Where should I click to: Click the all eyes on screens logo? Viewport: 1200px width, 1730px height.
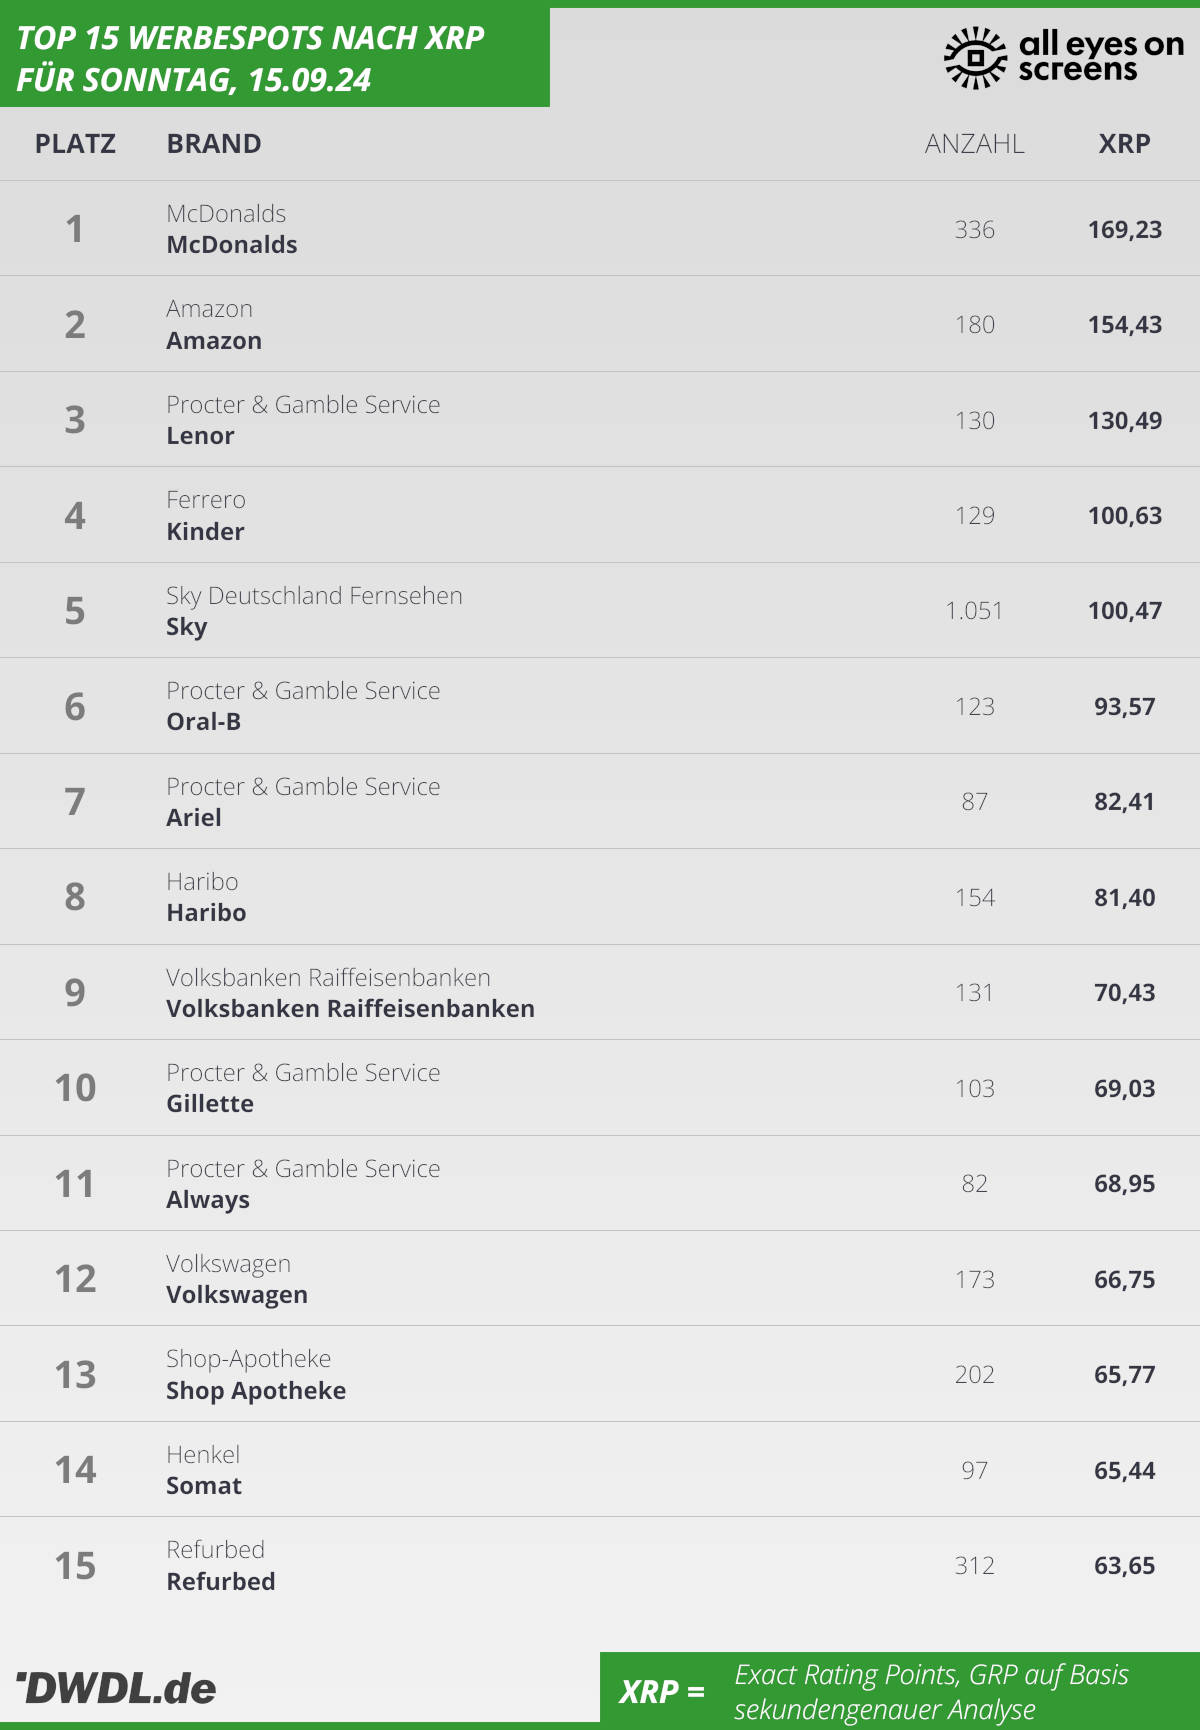tap(1064, 57)
